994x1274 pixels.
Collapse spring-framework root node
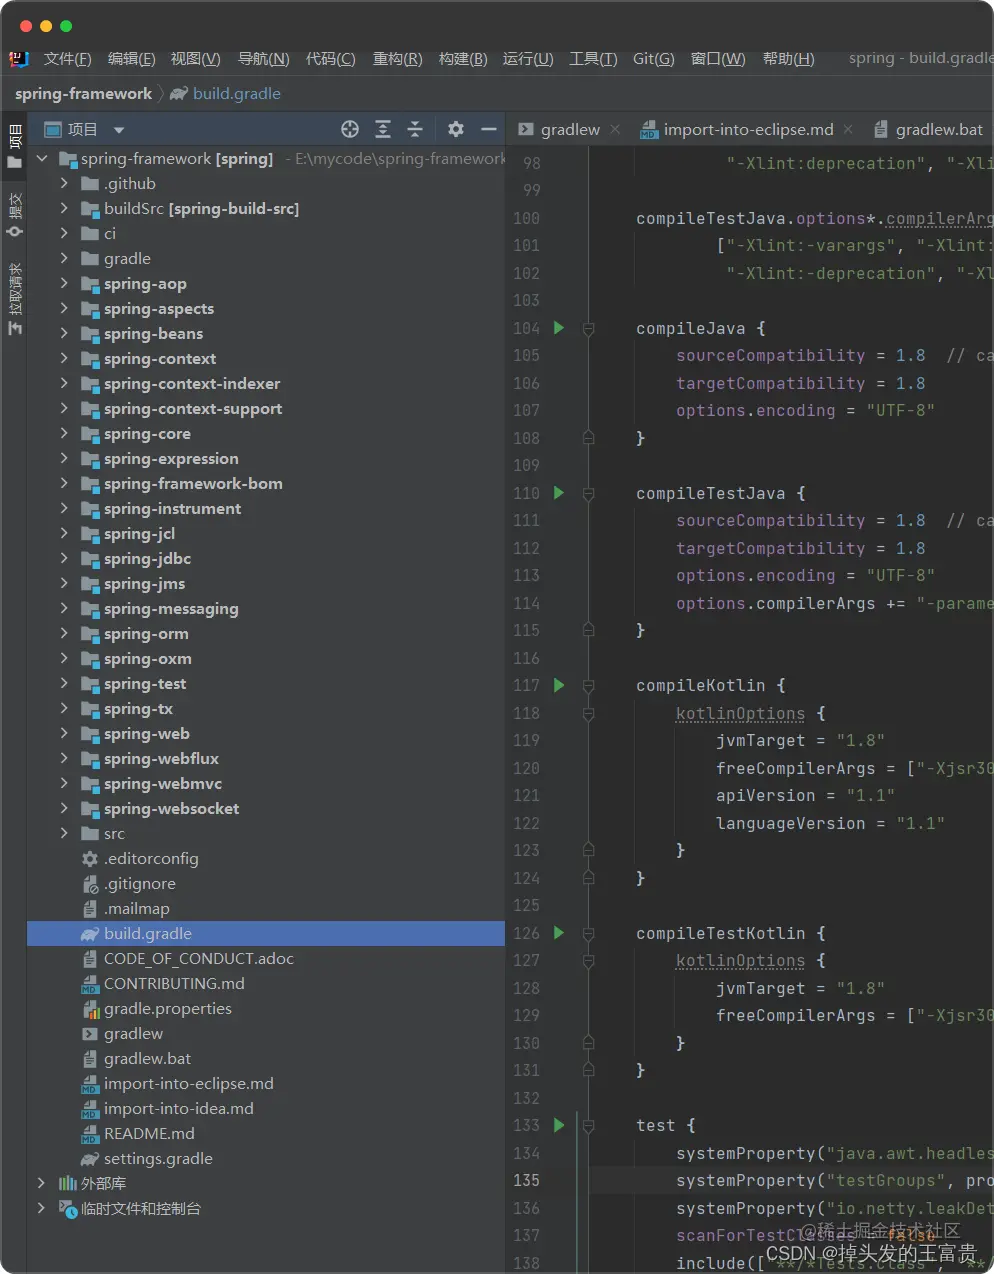click(x=42, y=158)
